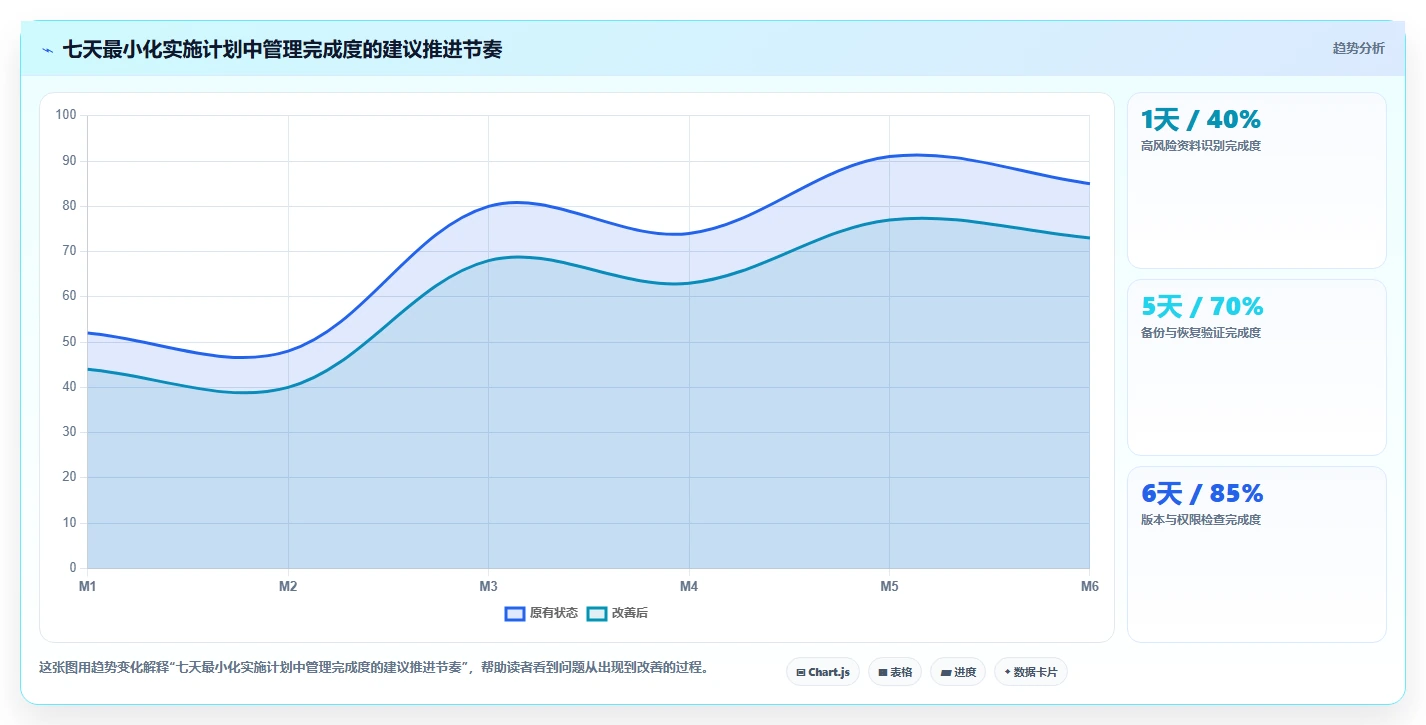
Task: Select the 6天 / 85% metric value
Action: [1202, 493]
